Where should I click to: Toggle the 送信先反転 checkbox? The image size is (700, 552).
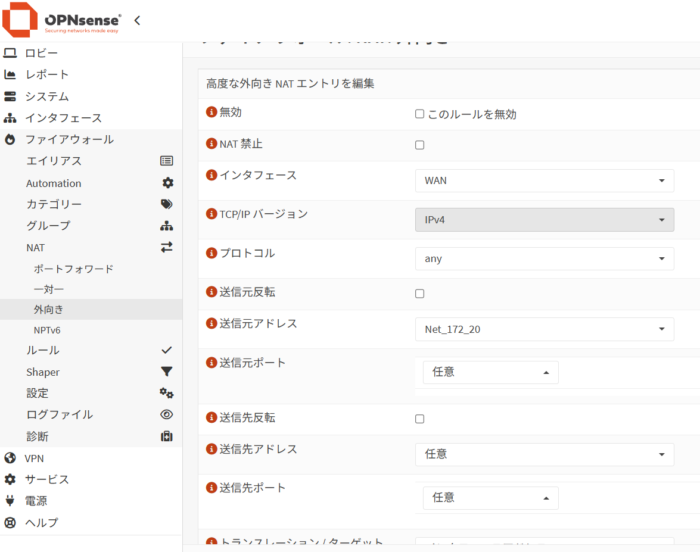(x=420, y=419)
